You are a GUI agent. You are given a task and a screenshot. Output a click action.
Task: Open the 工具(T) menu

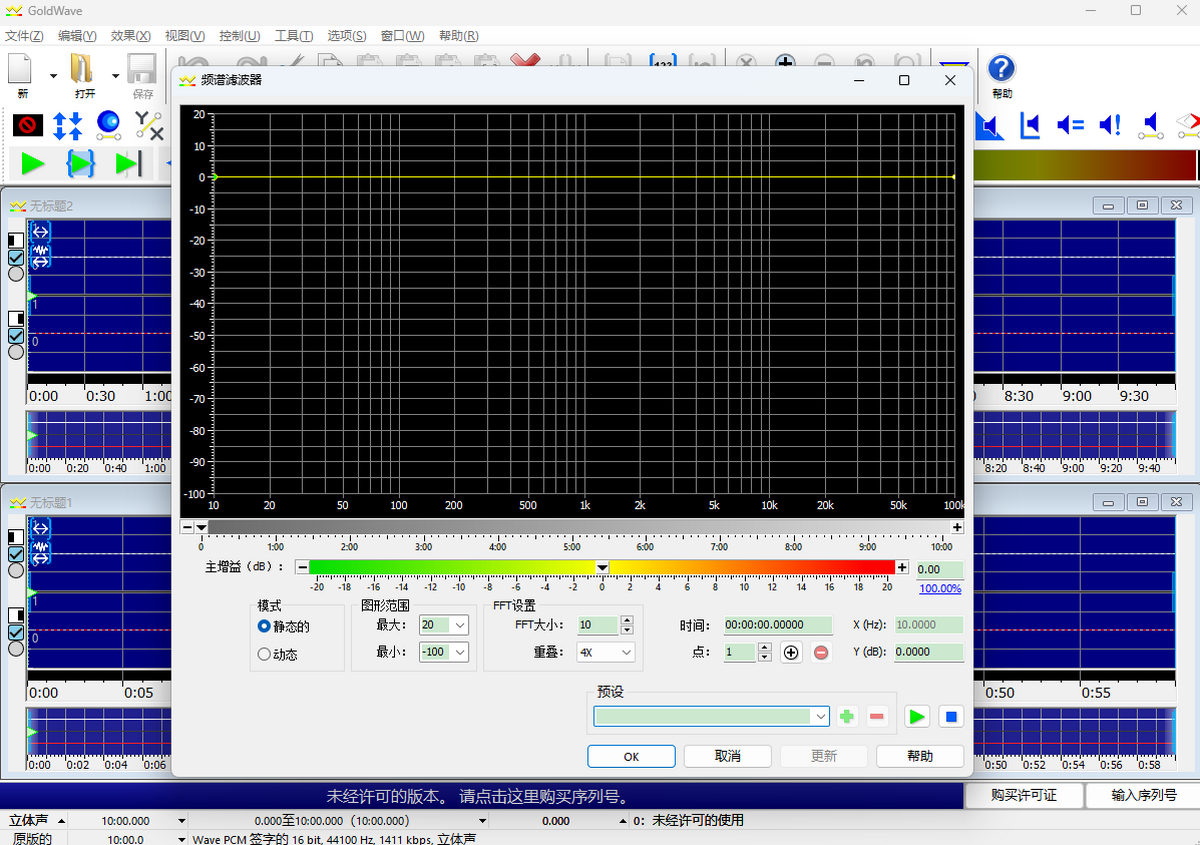tap(293, 36)
